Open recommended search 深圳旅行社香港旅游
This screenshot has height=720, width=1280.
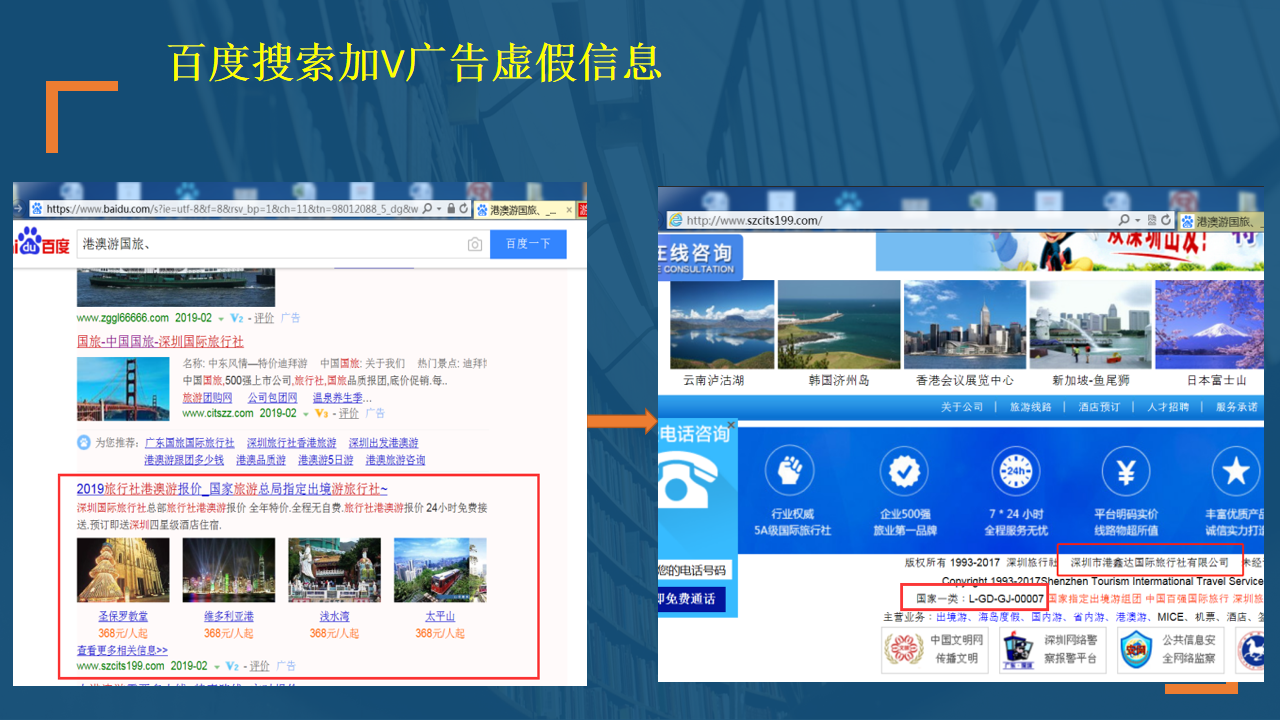pyautogui.click(x=292, y=443)
